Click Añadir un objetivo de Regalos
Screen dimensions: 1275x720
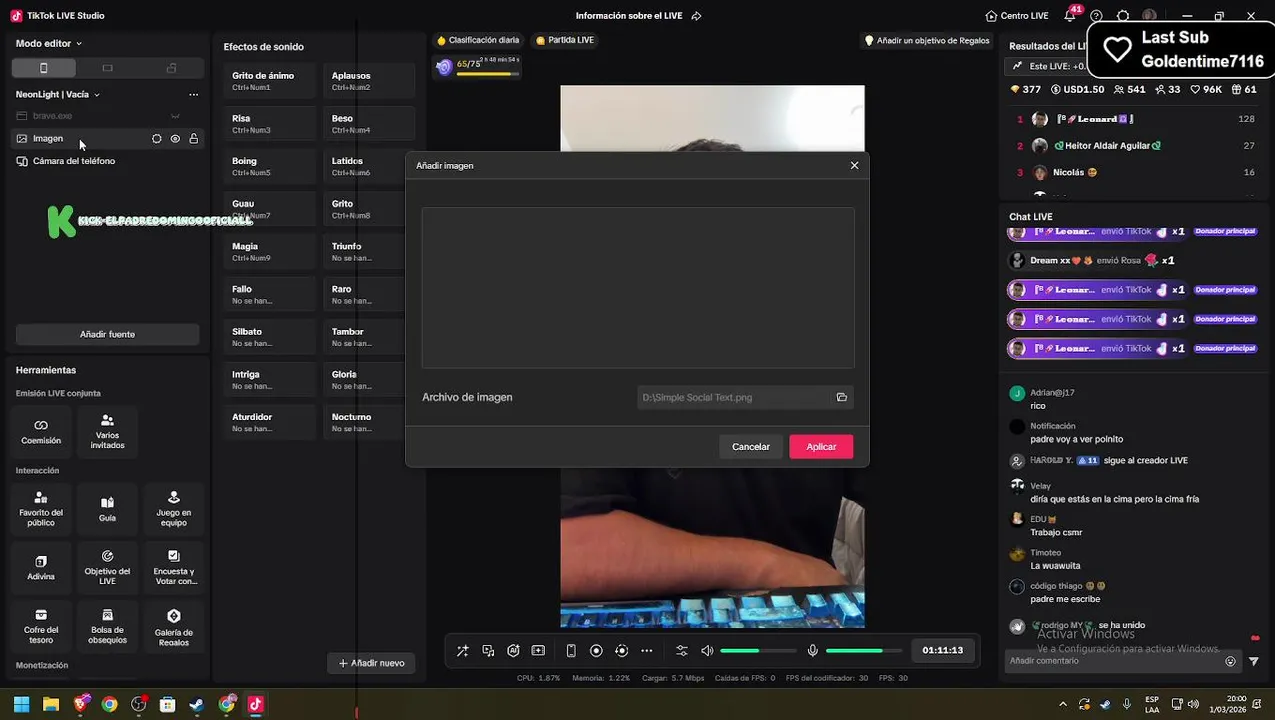point(926,40)
